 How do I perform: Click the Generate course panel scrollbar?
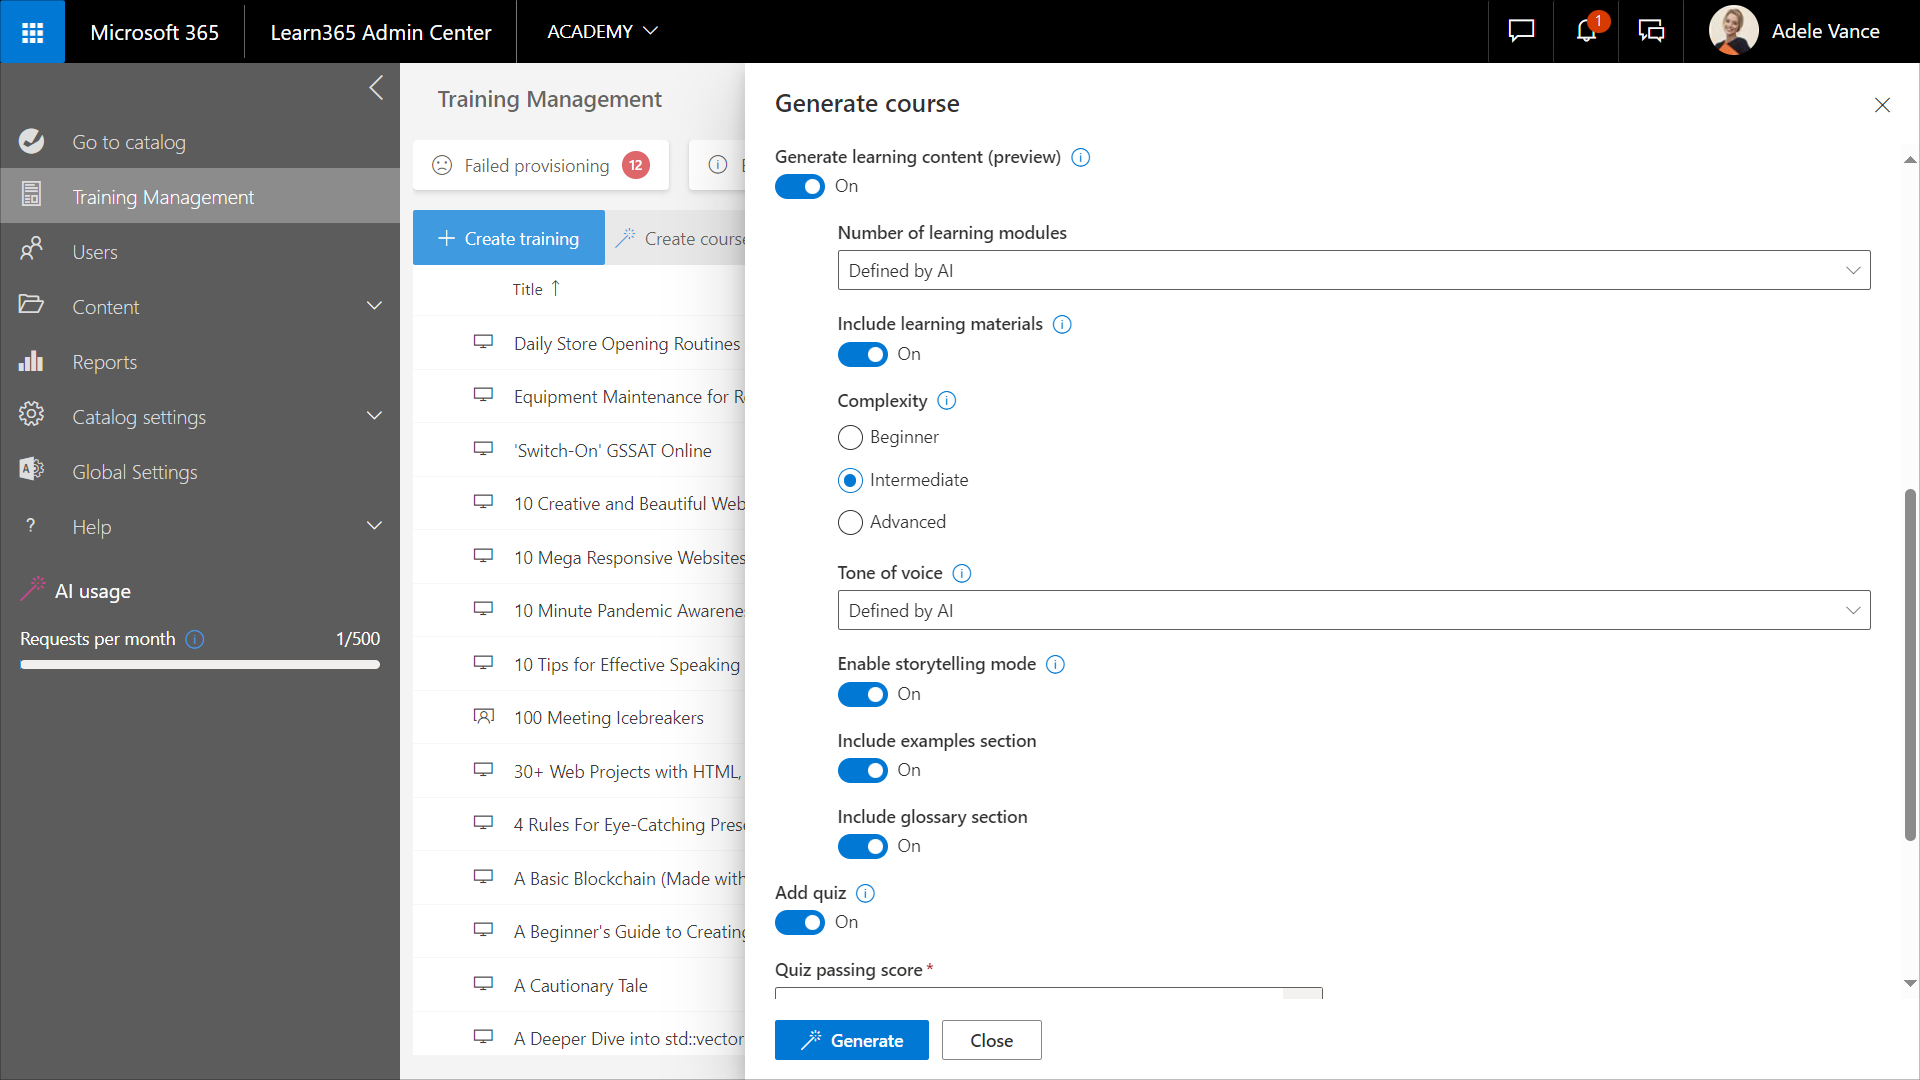[x=1909, y=665]
